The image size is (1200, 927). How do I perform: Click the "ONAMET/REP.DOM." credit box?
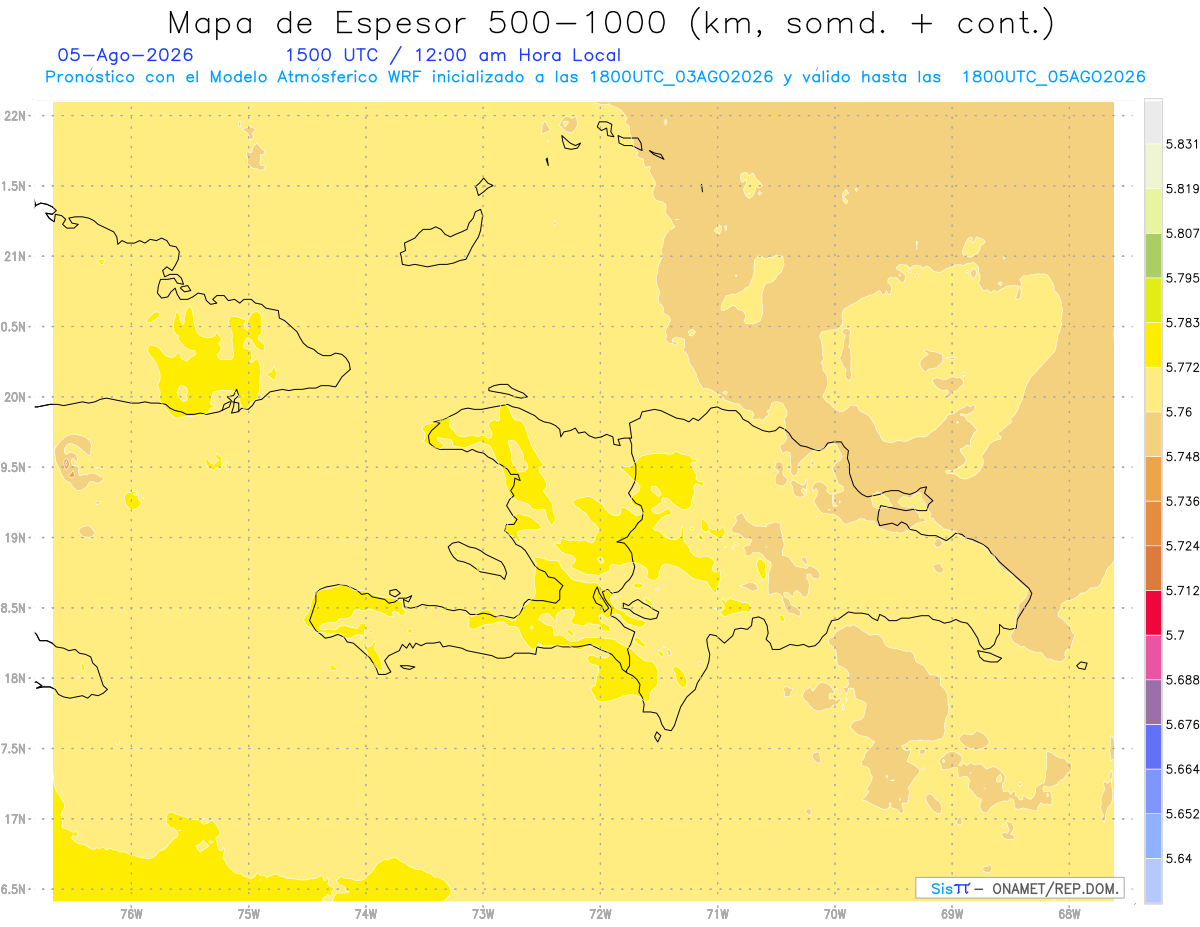(x=1020, y=888)
